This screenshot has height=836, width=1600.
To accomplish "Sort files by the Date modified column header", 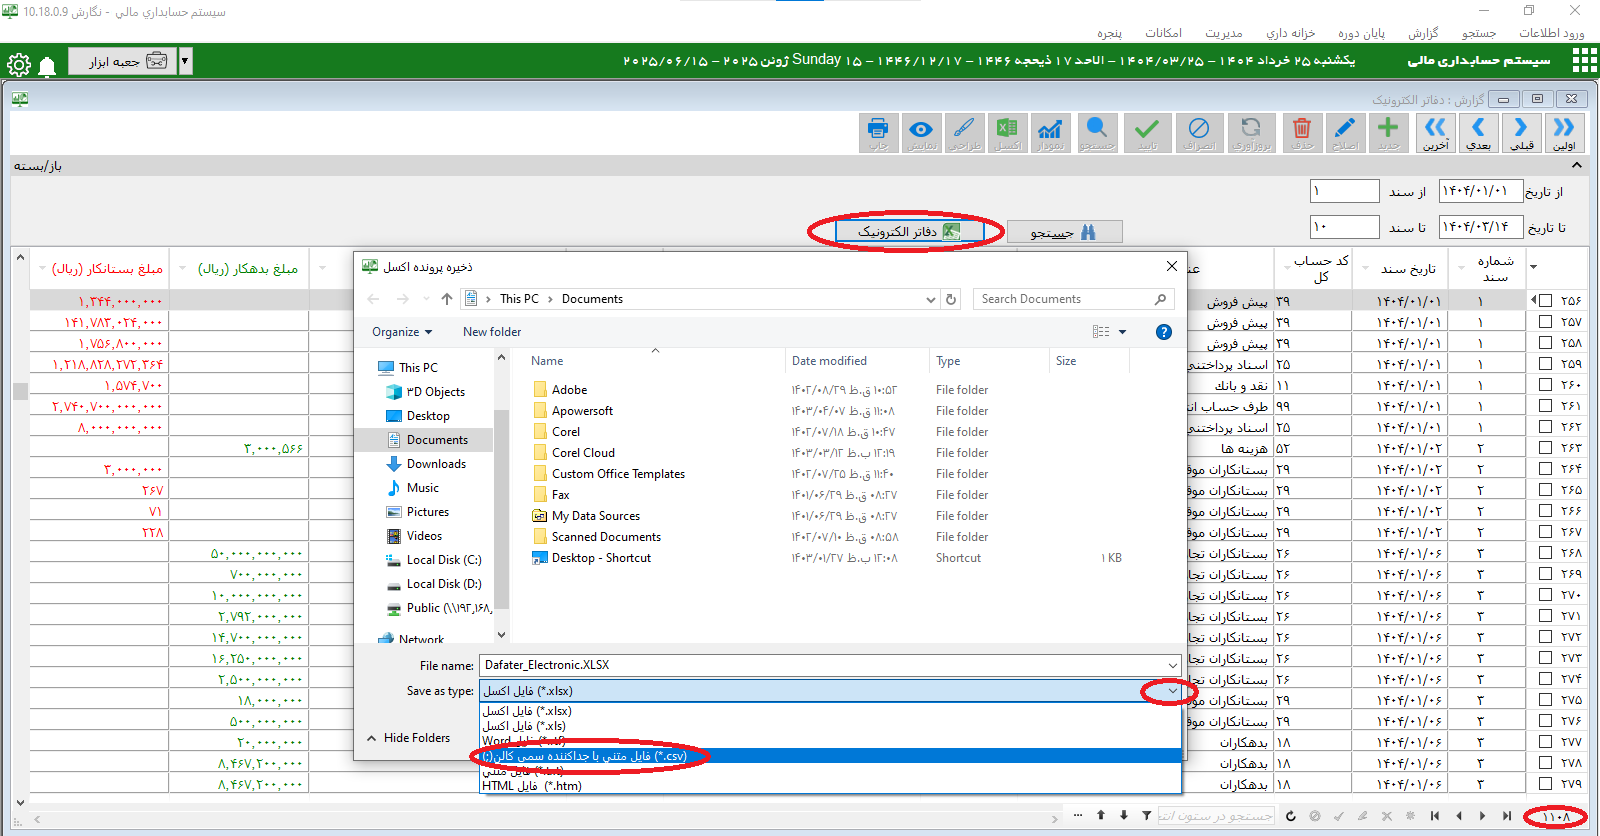I will (829, 361).
